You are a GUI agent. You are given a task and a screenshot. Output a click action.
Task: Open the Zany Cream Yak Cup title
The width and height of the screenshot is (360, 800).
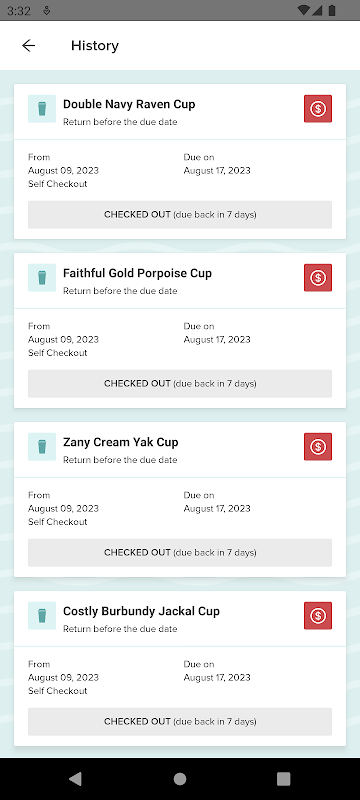point(121,442)
